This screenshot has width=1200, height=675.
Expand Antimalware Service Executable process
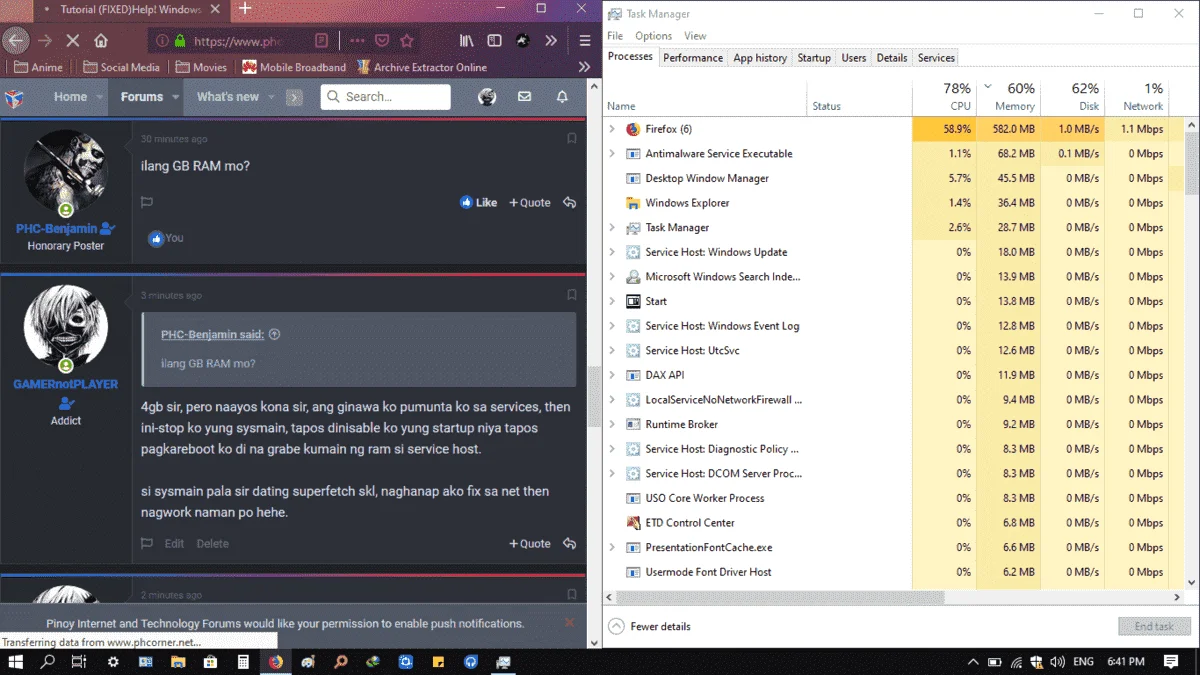pyautogui.click(x=612, y=154)
